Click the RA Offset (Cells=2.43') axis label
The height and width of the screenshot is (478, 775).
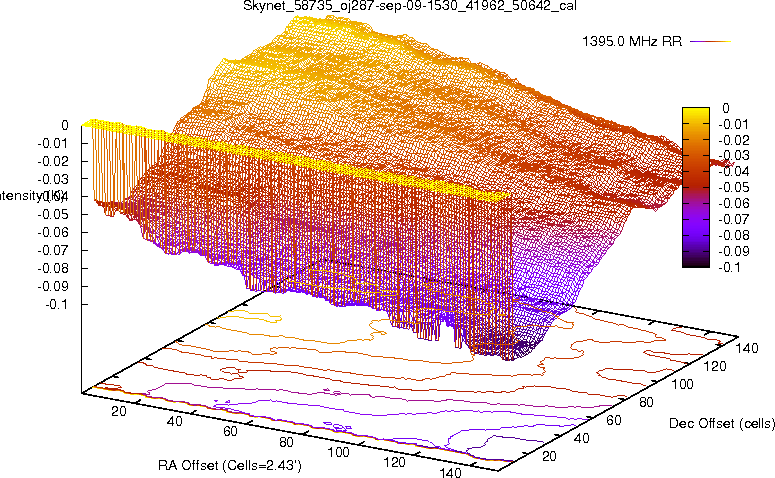(x=230, y=465)
